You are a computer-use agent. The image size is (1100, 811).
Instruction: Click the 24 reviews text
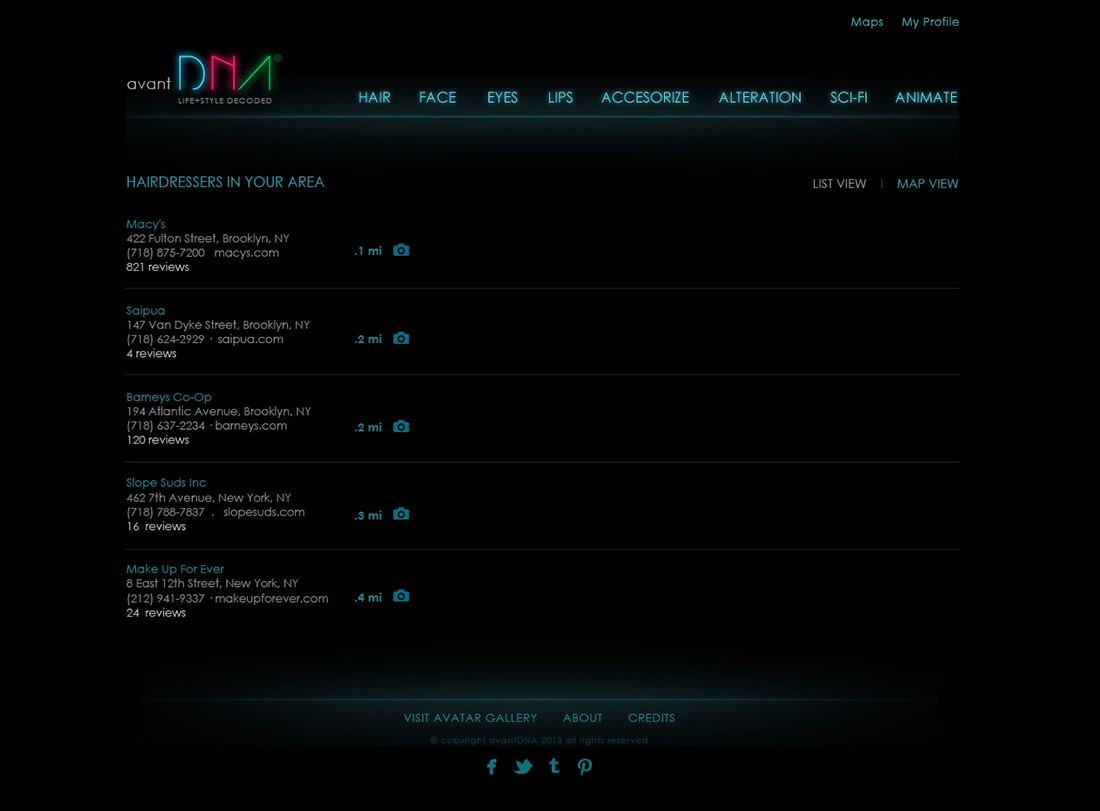[156, 612]
